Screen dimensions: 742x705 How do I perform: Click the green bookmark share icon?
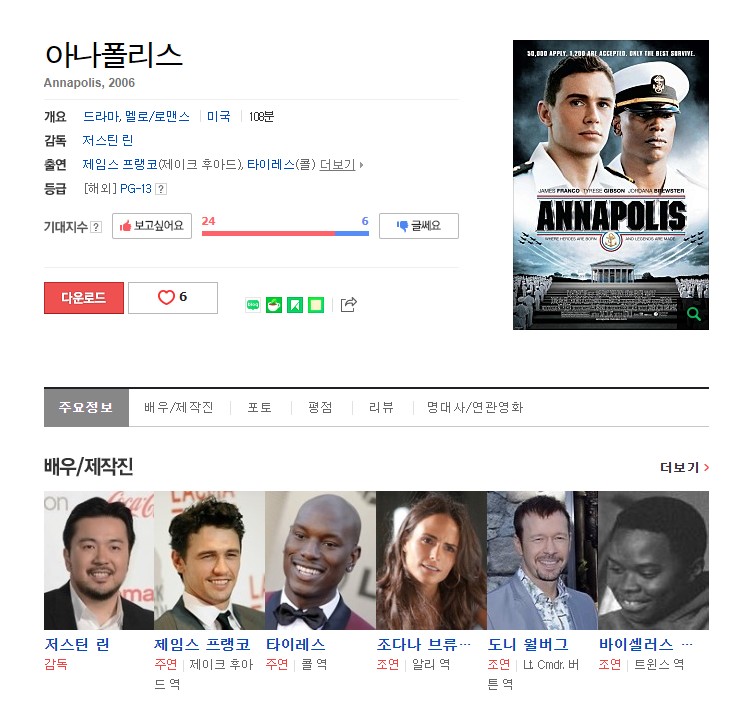coord(295,305)
